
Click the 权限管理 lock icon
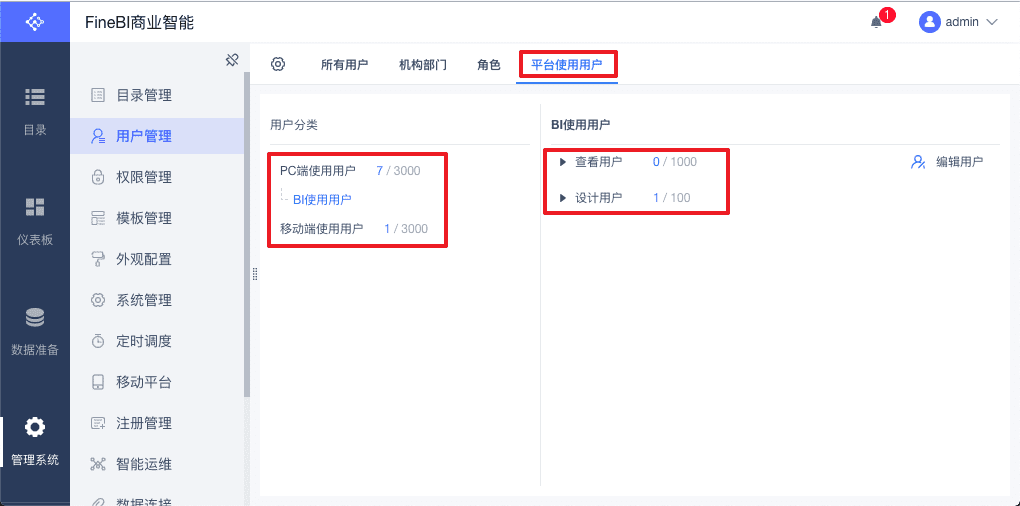pos(98,178)
